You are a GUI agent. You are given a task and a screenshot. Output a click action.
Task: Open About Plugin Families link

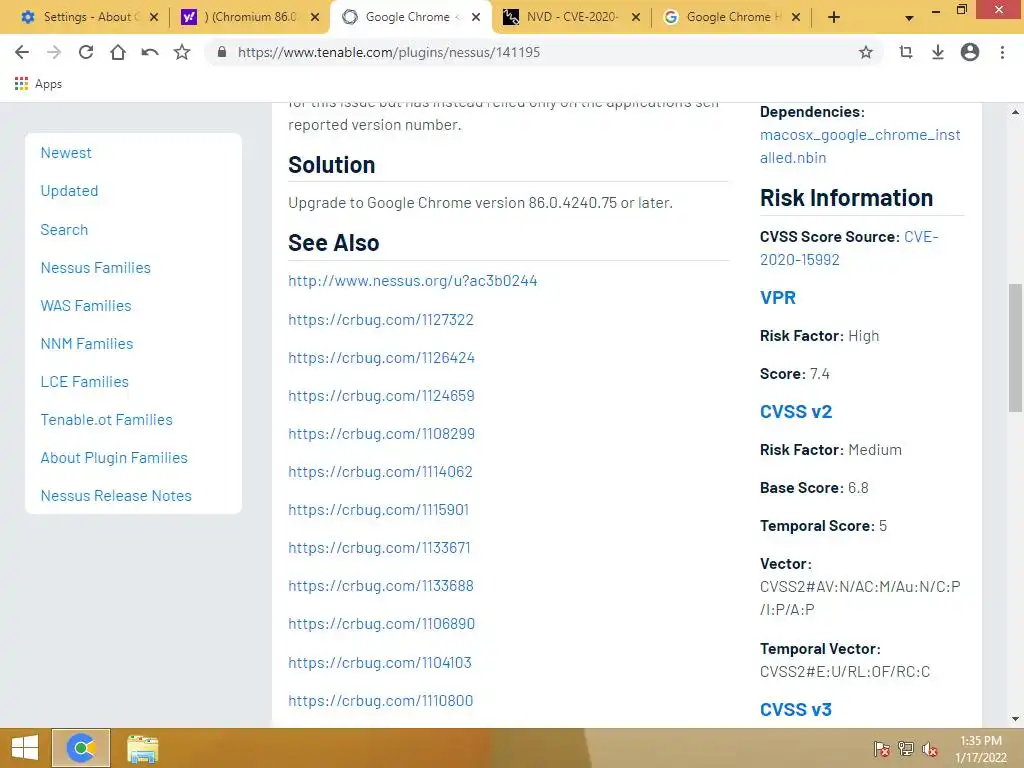pos(114,458)
